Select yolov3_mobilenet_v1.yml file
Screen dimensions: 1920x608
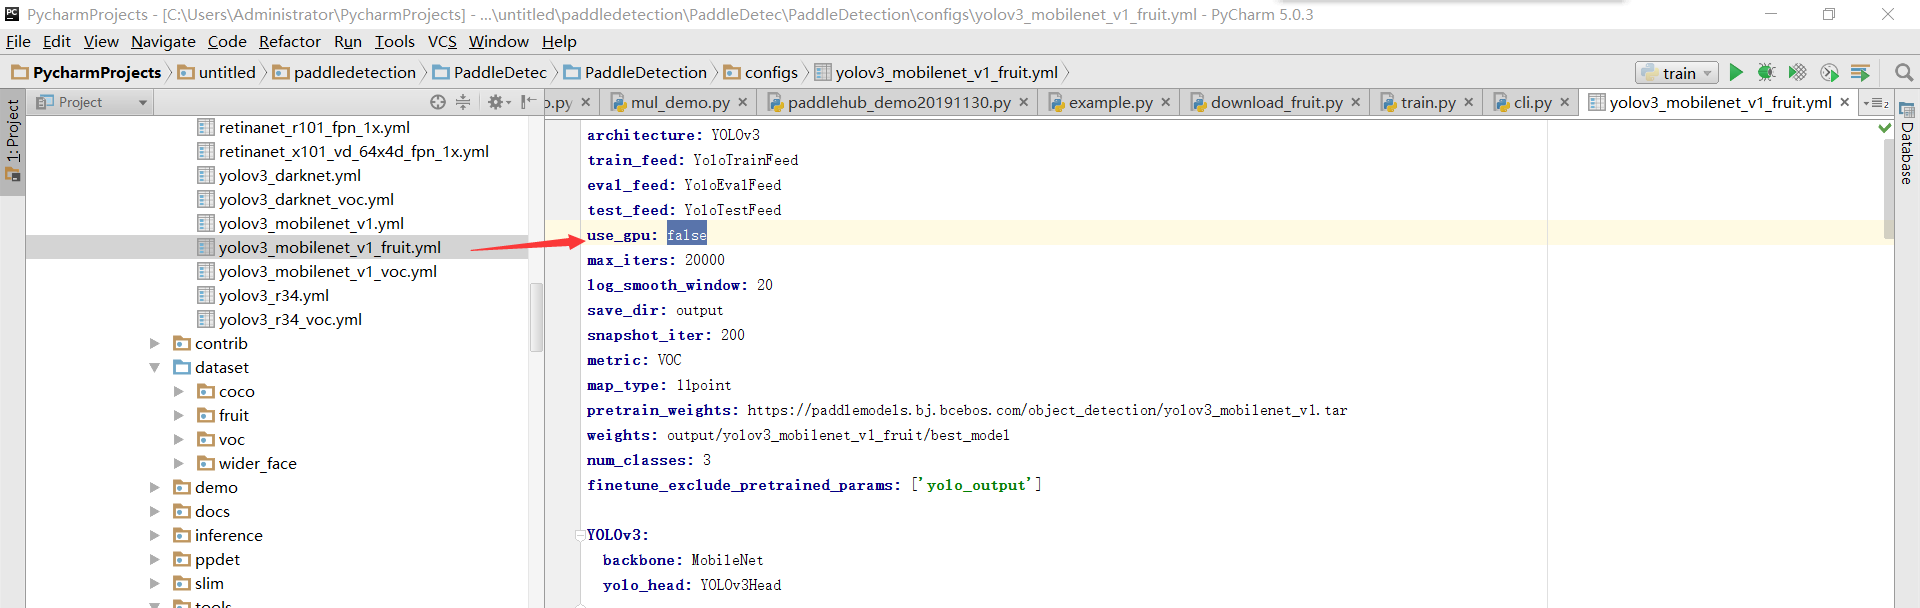point(311,223)
